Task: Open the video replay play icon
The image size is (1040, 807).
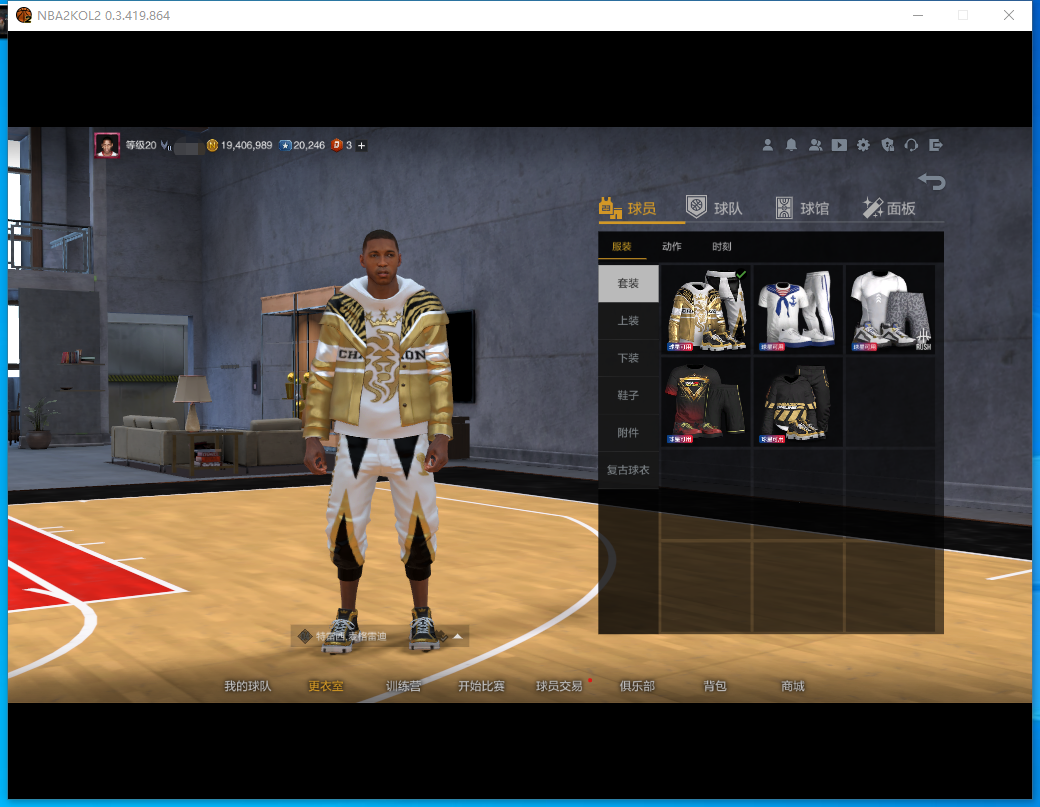Action: click(x=839, y=145)
